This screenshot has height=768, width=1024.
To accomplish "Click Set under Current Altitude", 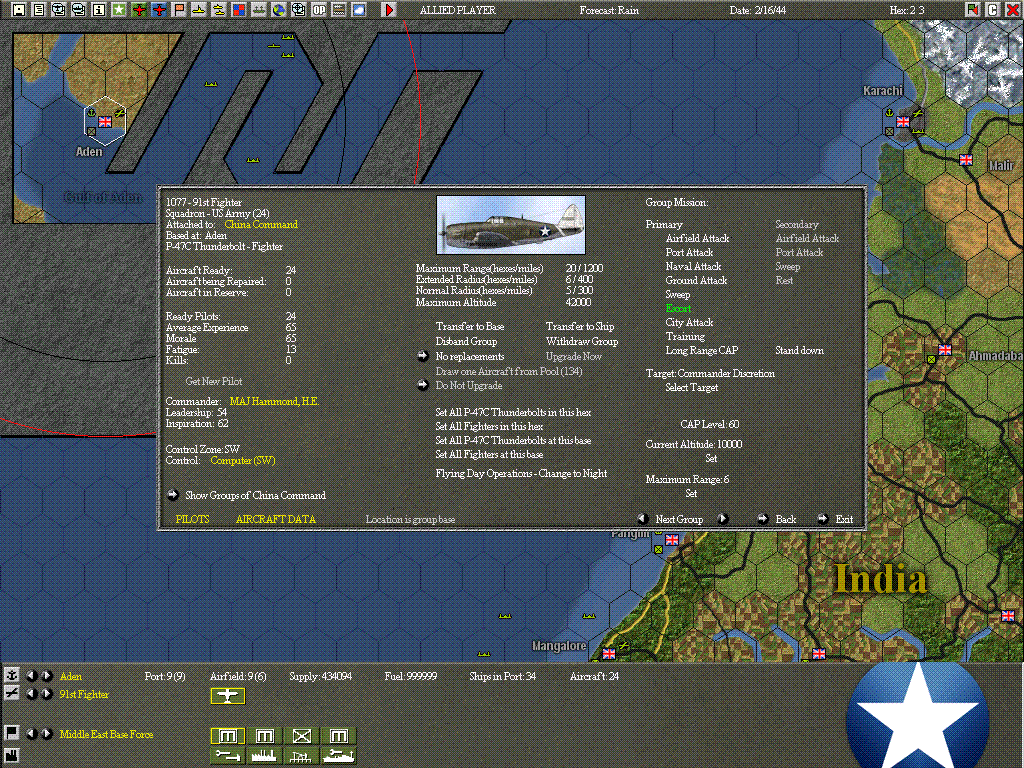I will click(711, 458).
